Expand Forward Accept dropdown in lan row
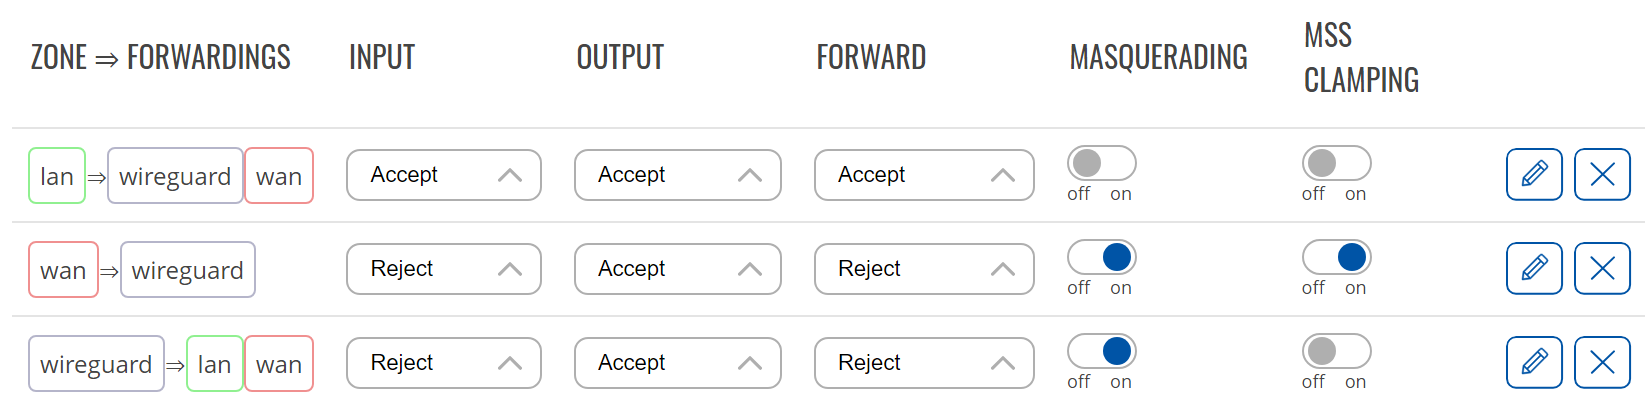This screenshot has height=409, width=1645. (924, 175)
